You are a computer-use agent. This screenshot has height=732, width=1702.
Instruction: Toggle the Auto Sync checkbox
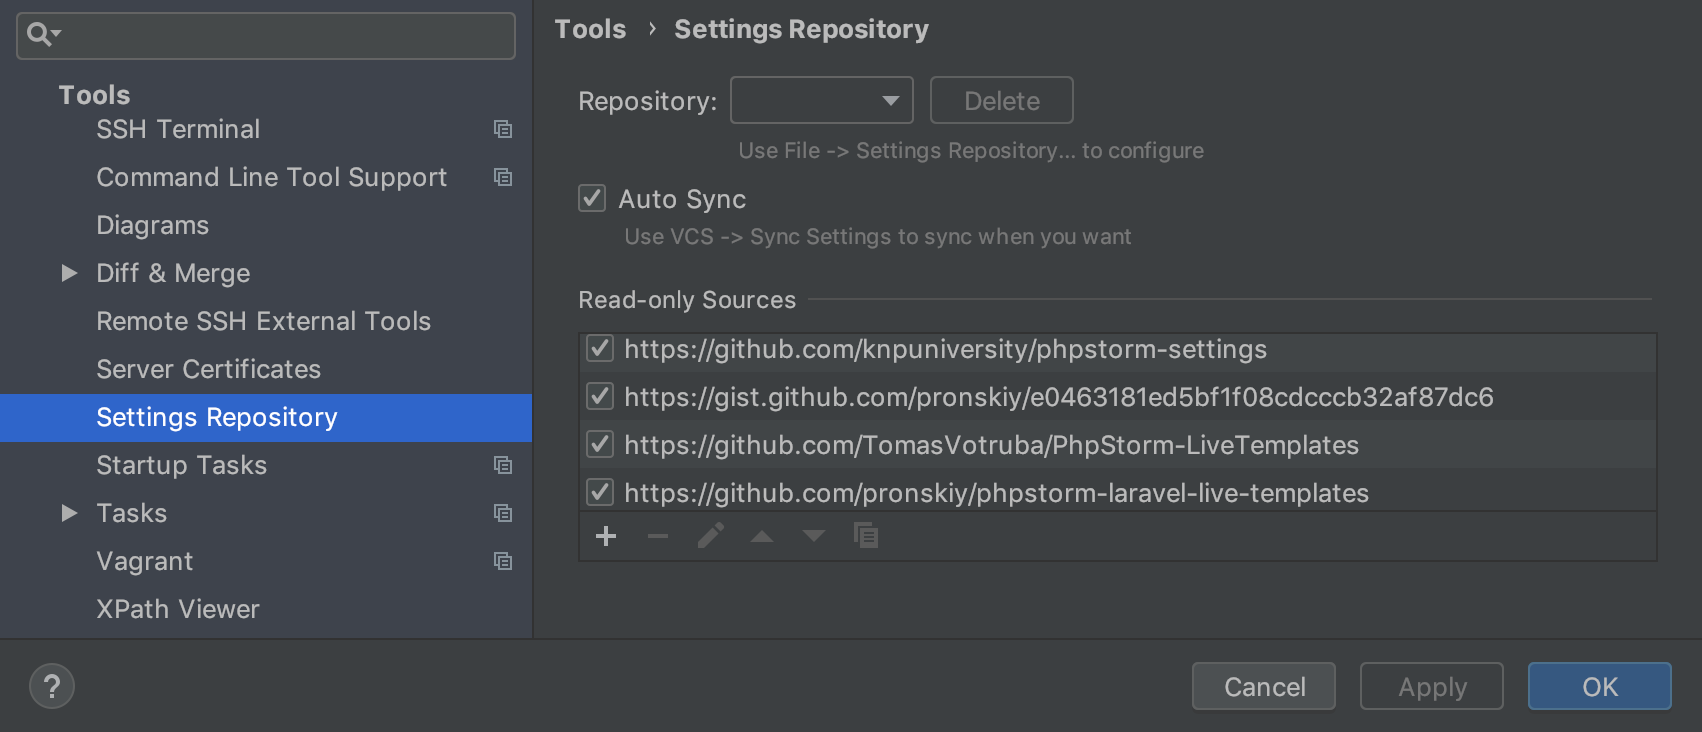click(592, 198)
